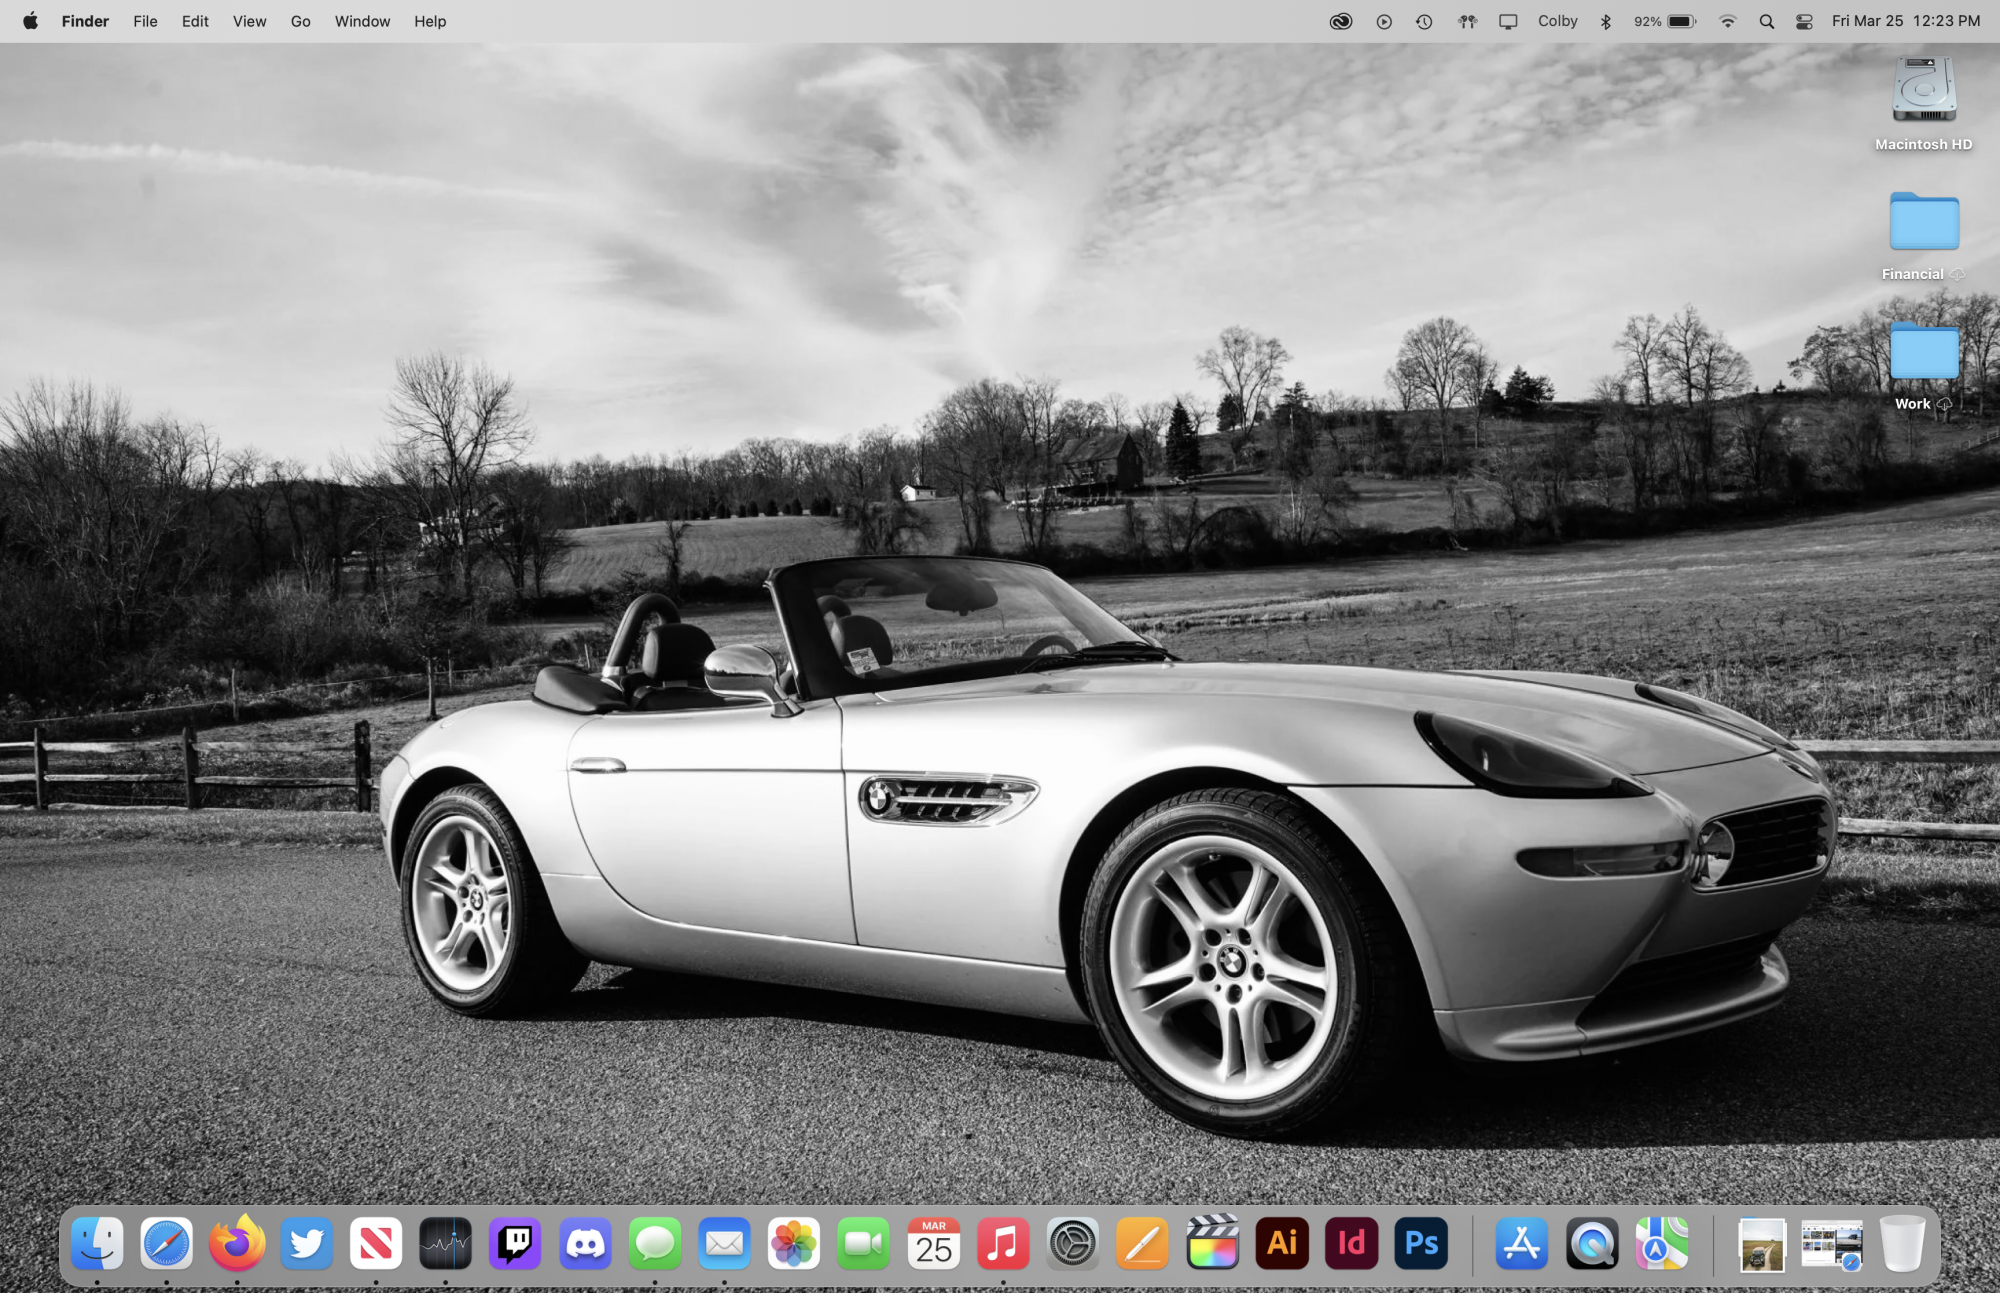Screen dimensions: 2000x1293
Task: Open Control Center toggles in menu bar
Action: click(x=1804, y=21)
